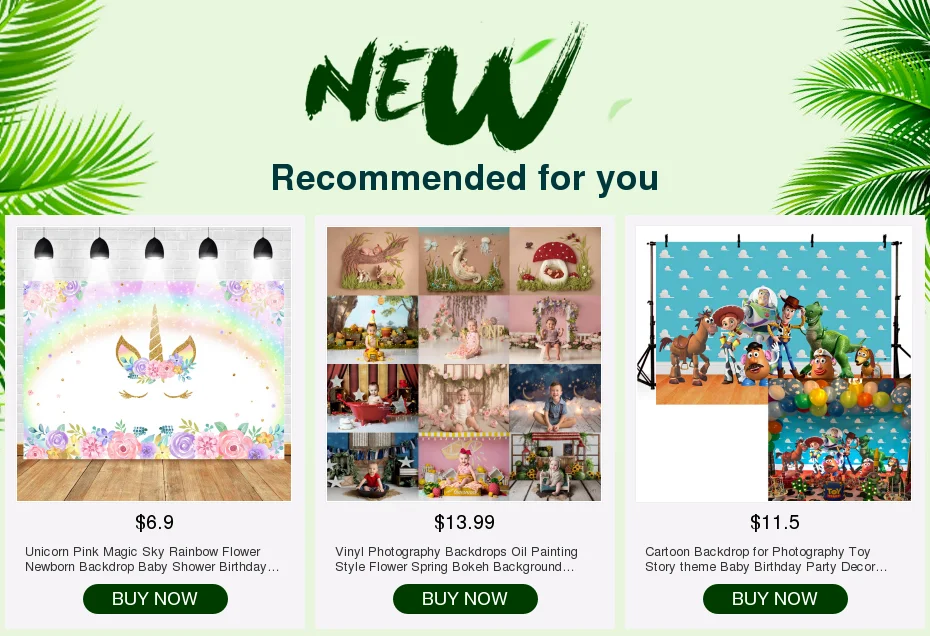The width and height of the screenshot is (930, 636).
Task: Click BUY NOW under the $13.99 vinyl backdrops
Action: (x=465, y=599)
